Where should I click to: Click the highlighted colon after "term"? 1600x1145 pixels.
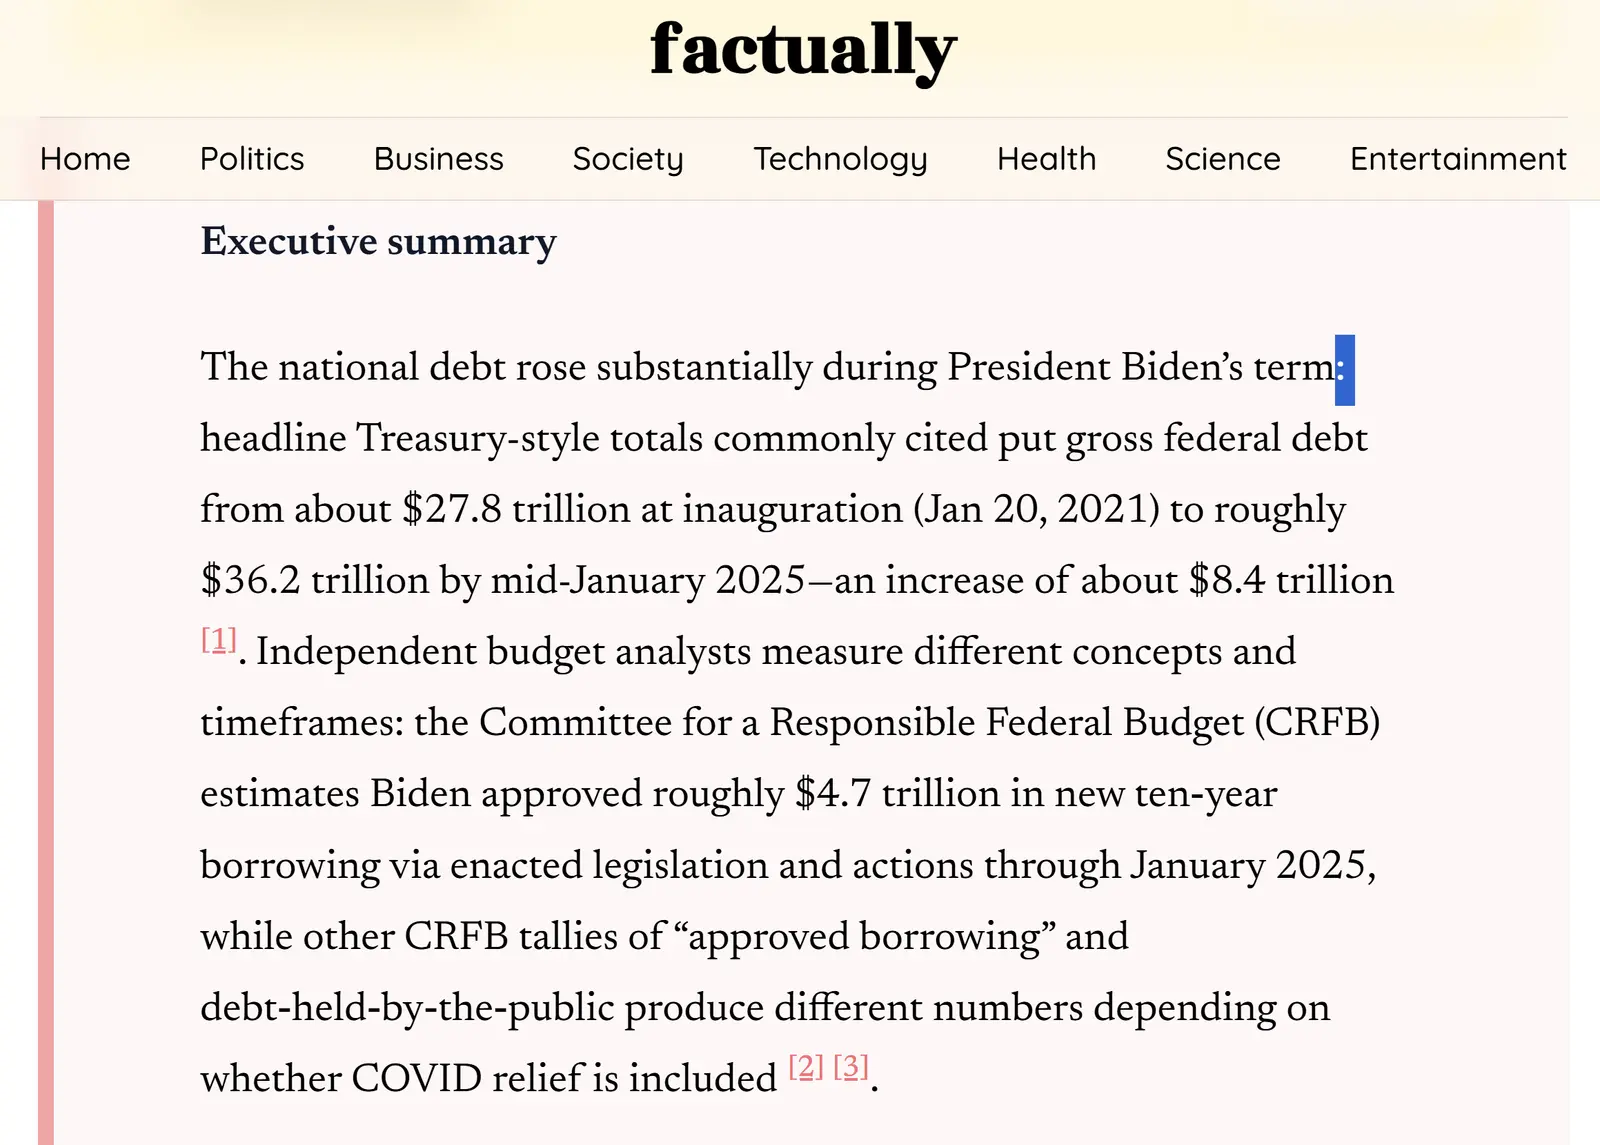1345,370
